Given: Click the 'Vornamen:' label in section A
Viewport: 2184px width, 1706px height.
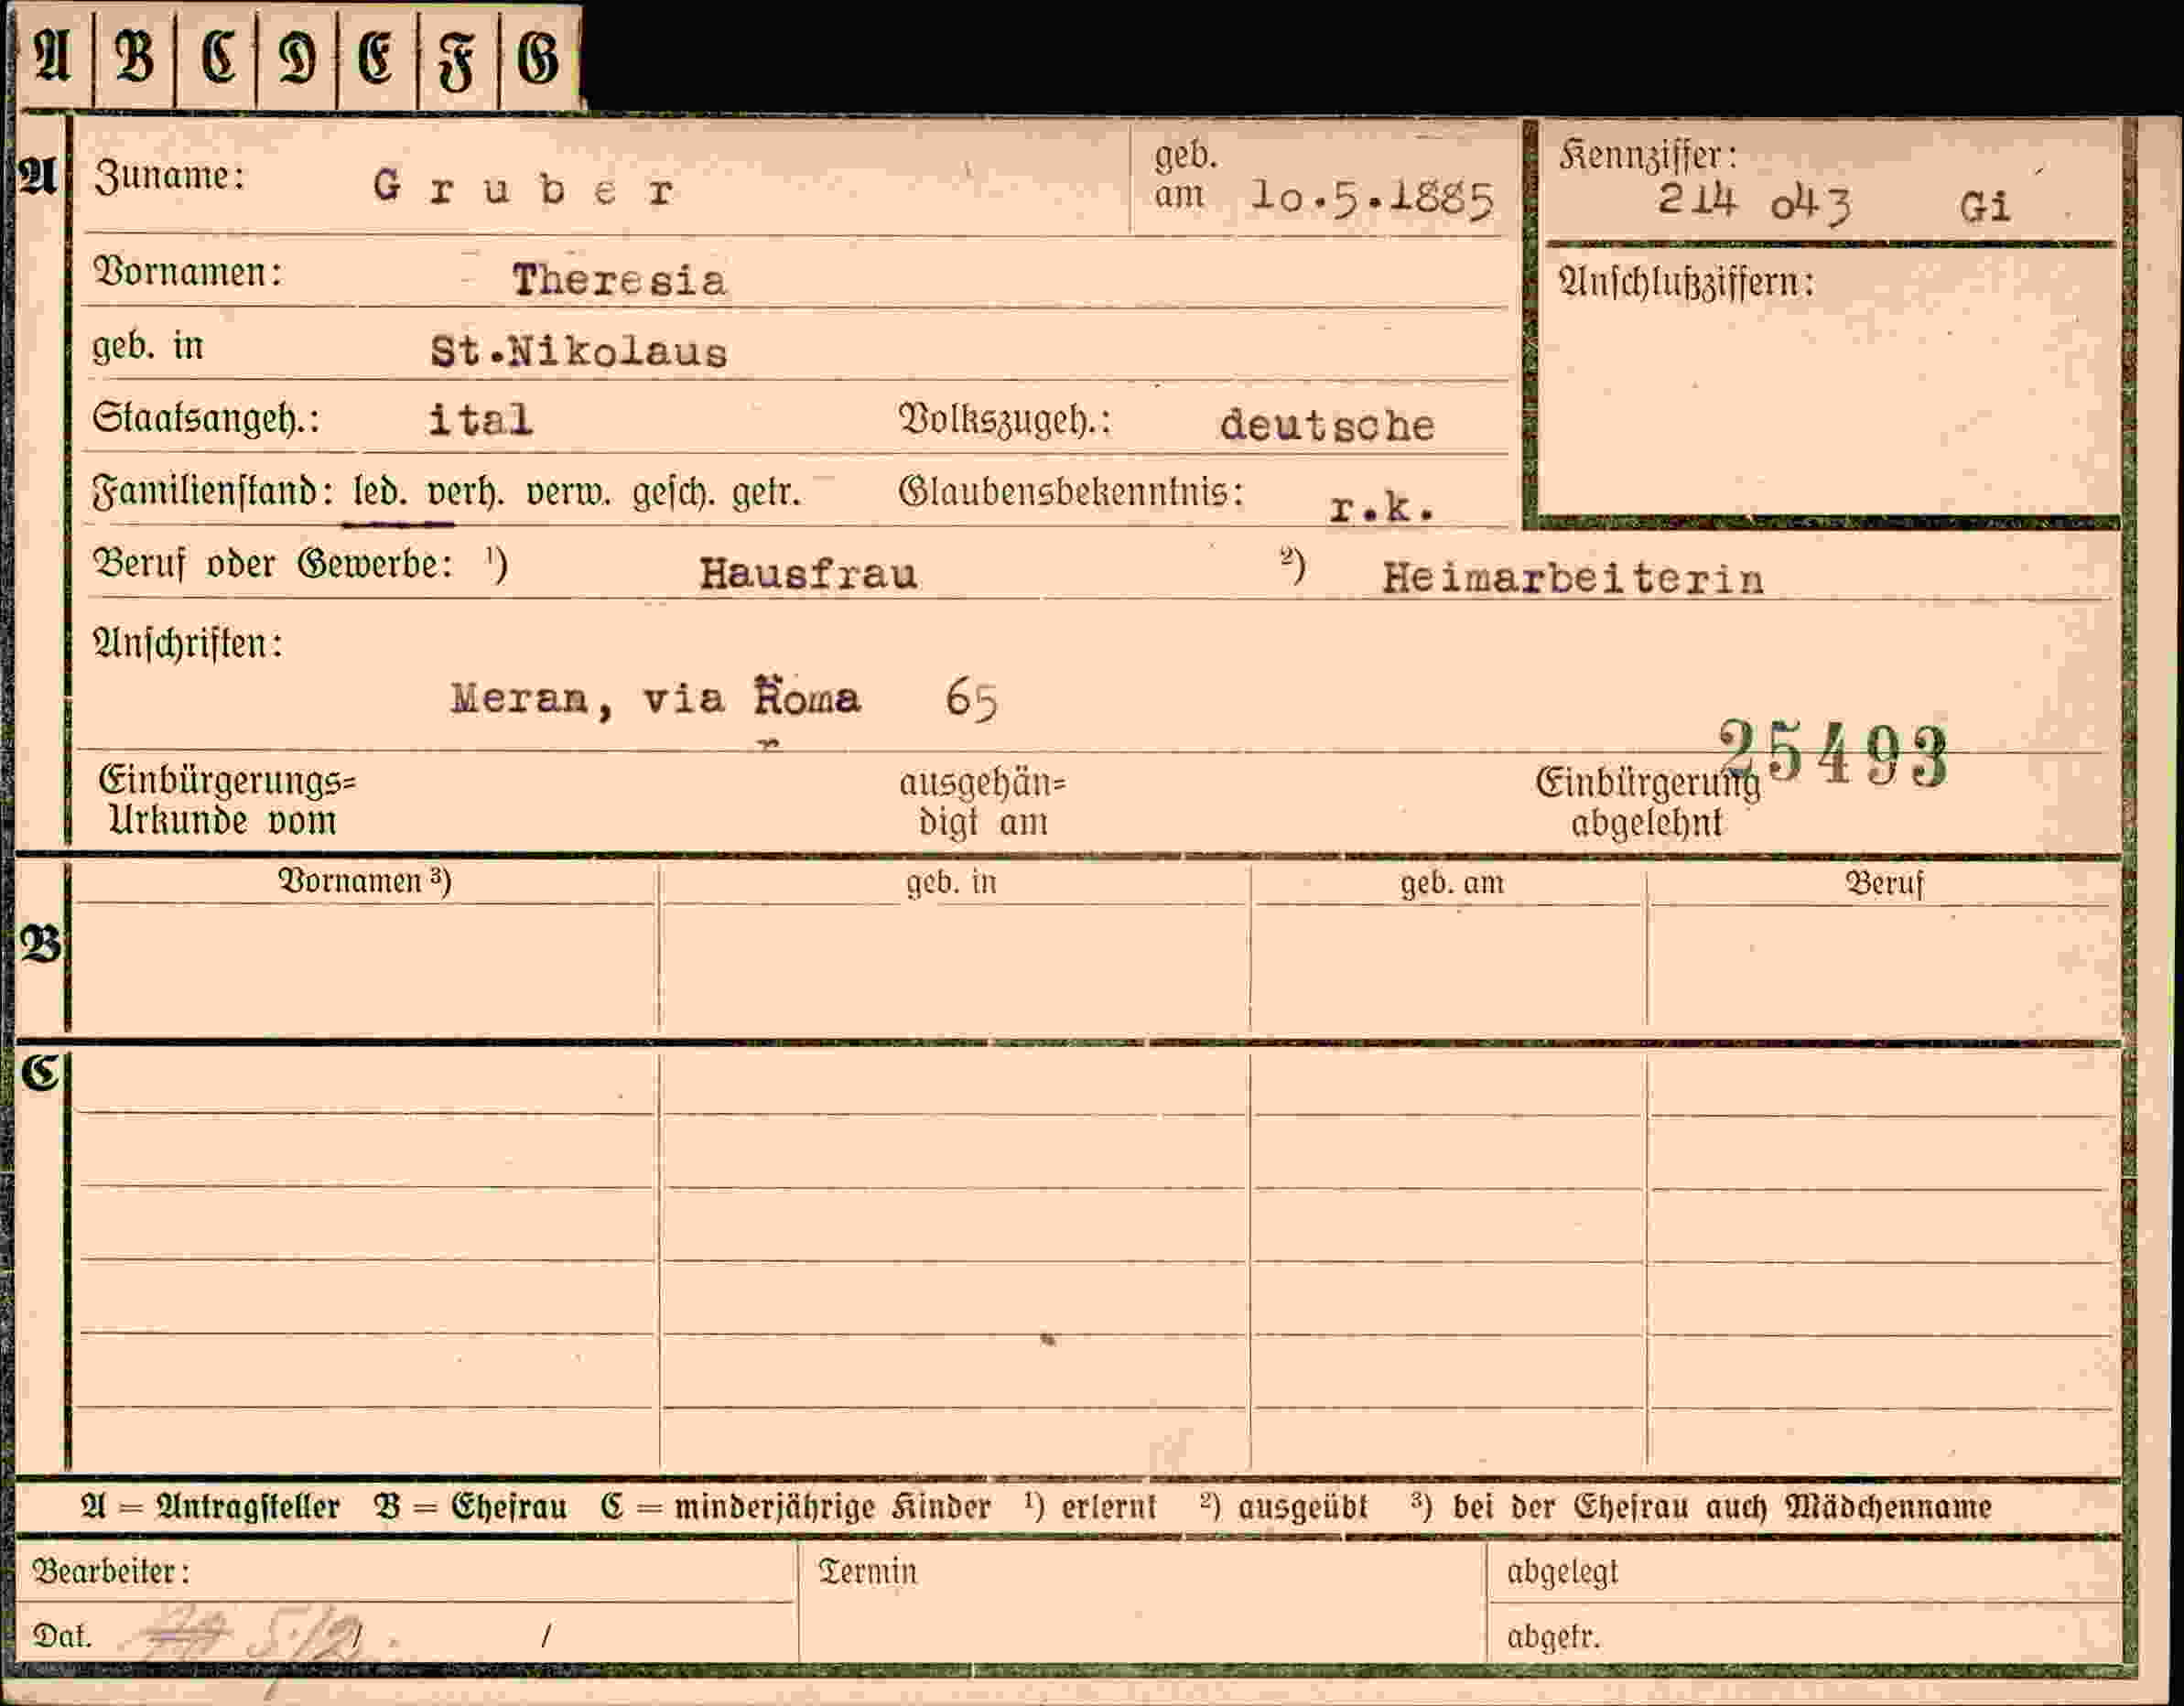Looking at the screenshot, I should (x=187, y=272).
